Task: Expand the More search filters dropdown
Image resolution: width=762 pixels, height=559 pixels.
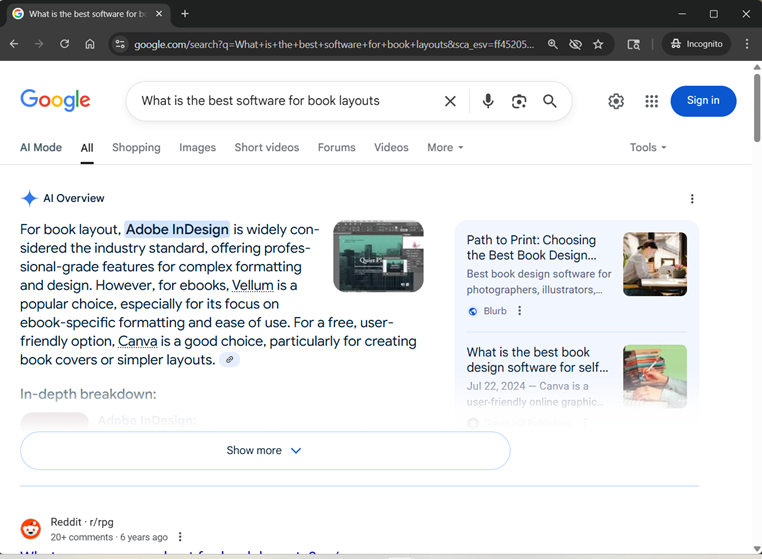Action: point(445,147)
